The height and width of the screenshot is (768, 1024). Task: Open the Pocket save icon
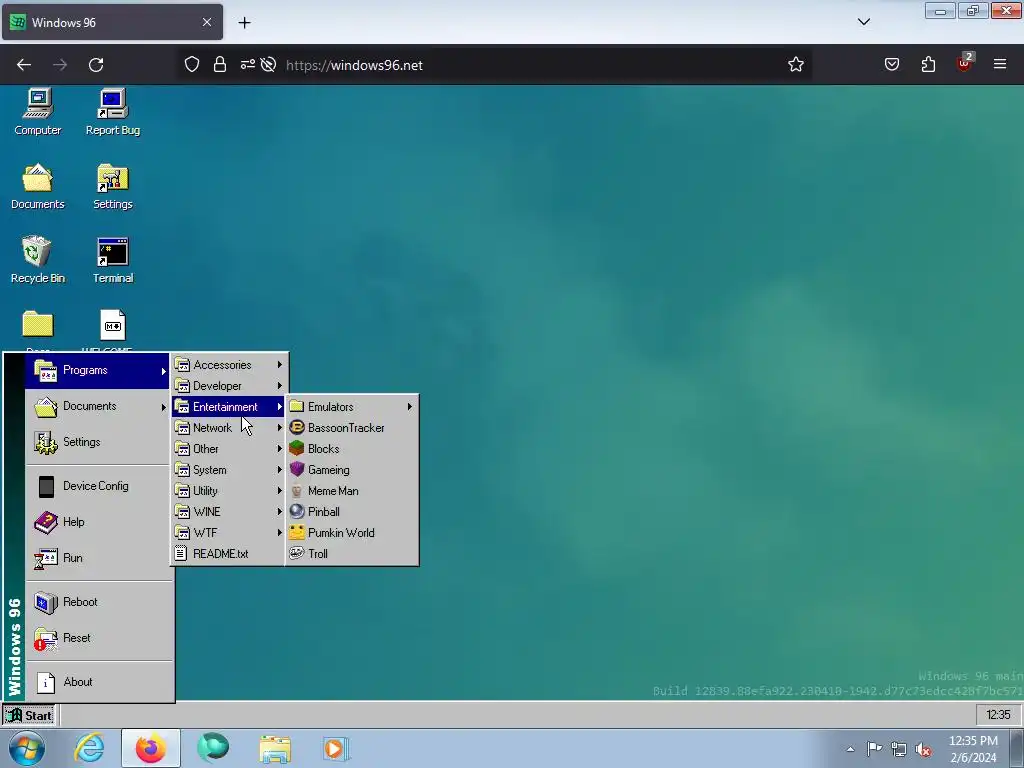[x=891, y=65]
